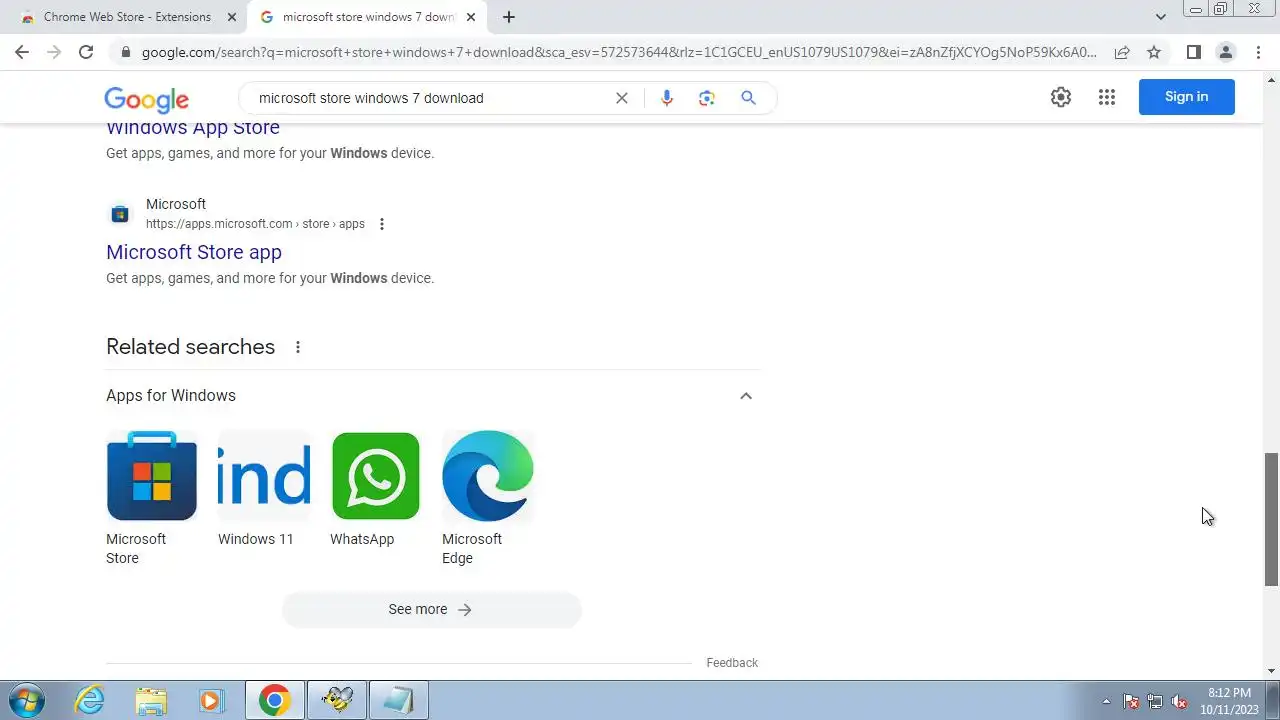Open the bee application in taskbar

pos(337,700)
